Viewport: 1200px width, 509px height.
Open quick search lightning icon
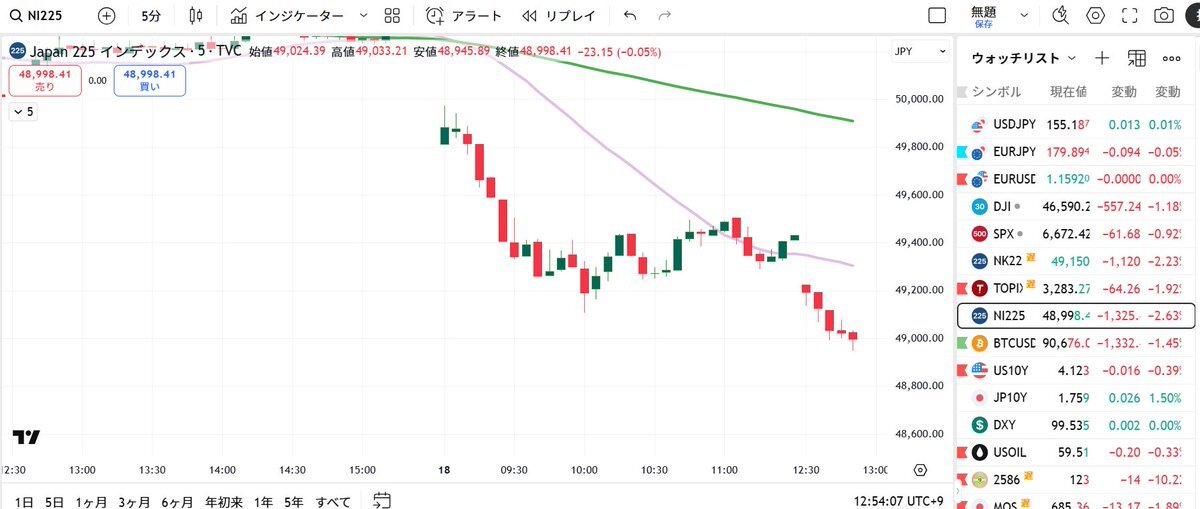point(1061,16)
